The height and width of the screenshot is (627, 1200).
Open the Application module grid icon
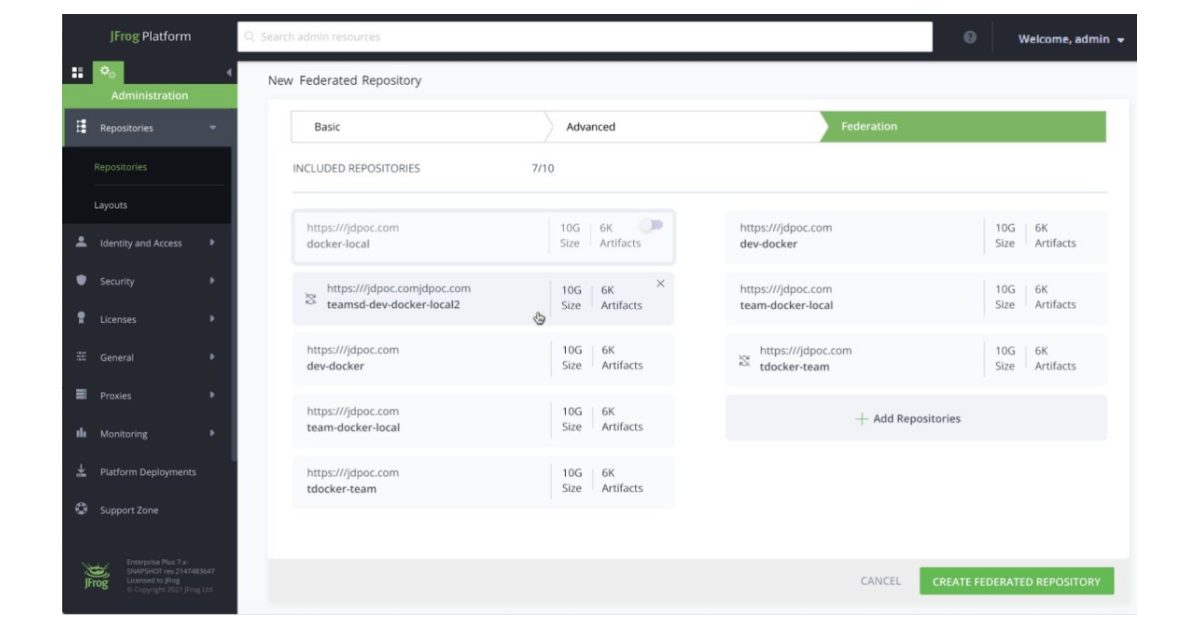click(77, 73)
